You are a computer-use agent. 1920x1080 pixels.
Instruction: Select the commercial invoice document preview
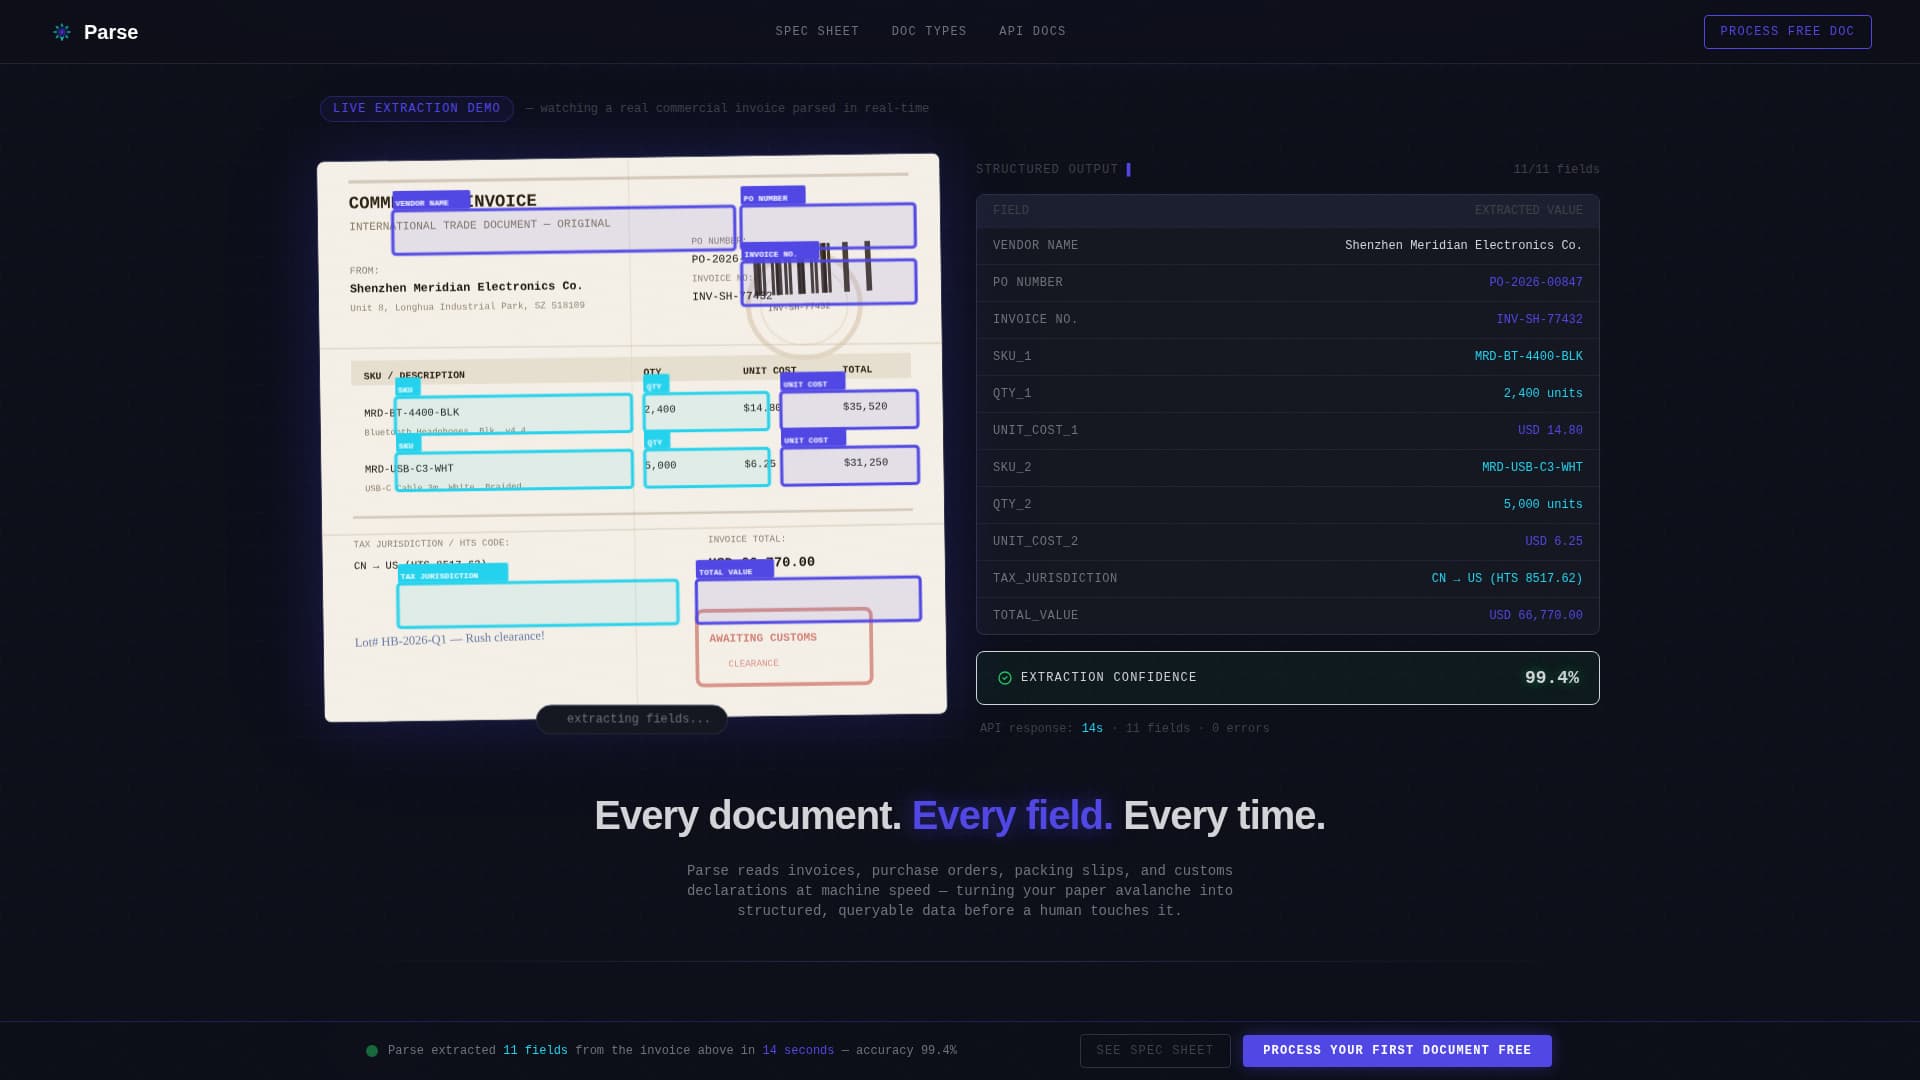(x=632, y=437)
